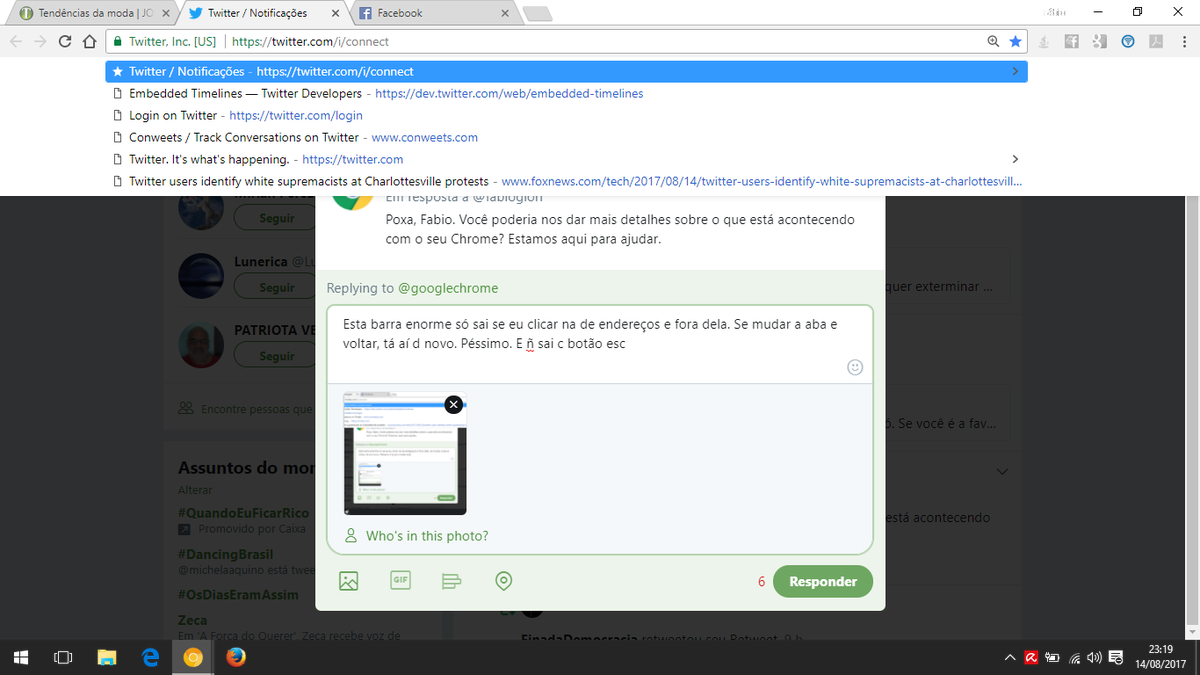Choose the Conweets / Track Conversations suggestion
Screen dimensions: 1200x675
pyautogui.click(x=566, y=137)
